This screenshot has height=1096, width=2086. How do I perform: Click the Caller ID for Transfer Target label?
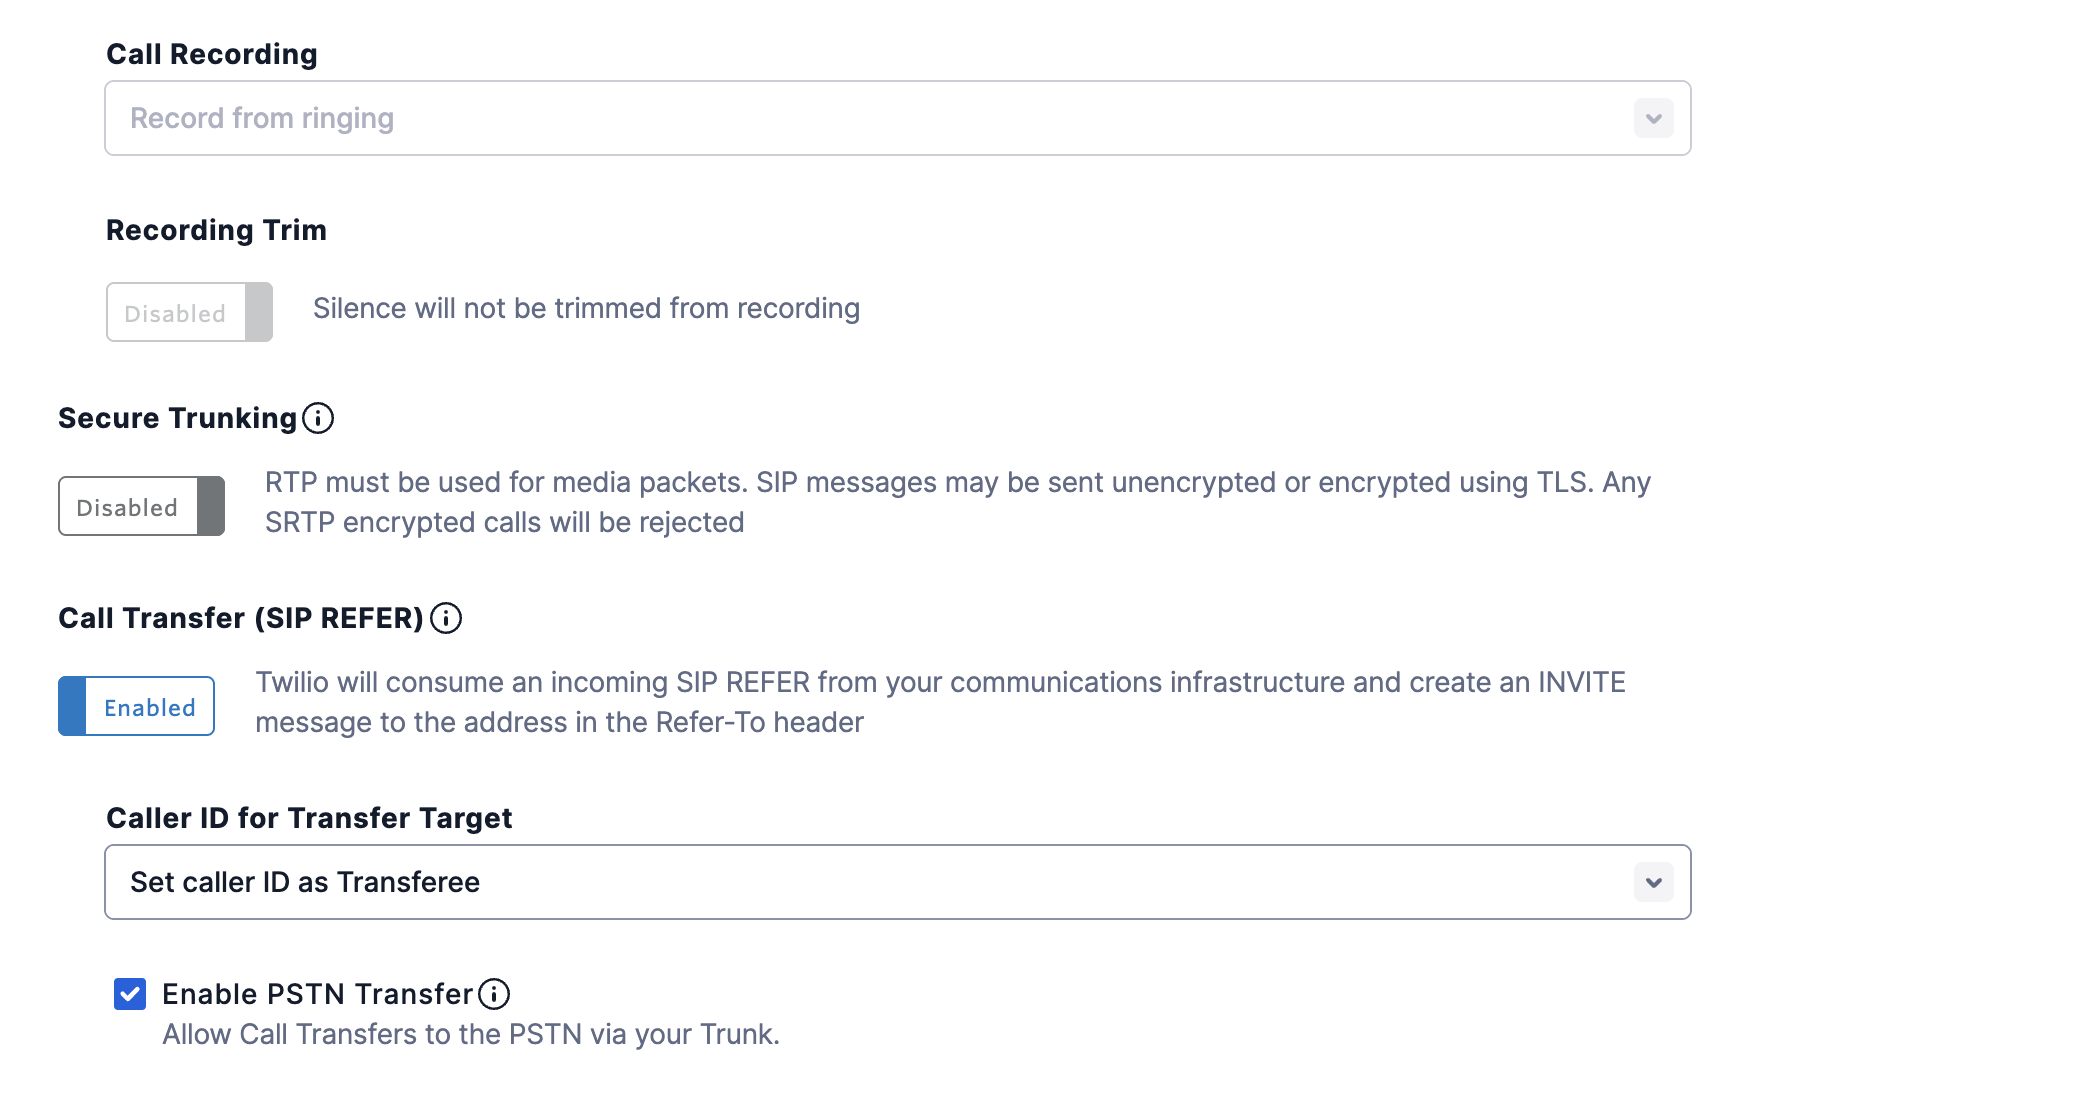tap(309, 817)
